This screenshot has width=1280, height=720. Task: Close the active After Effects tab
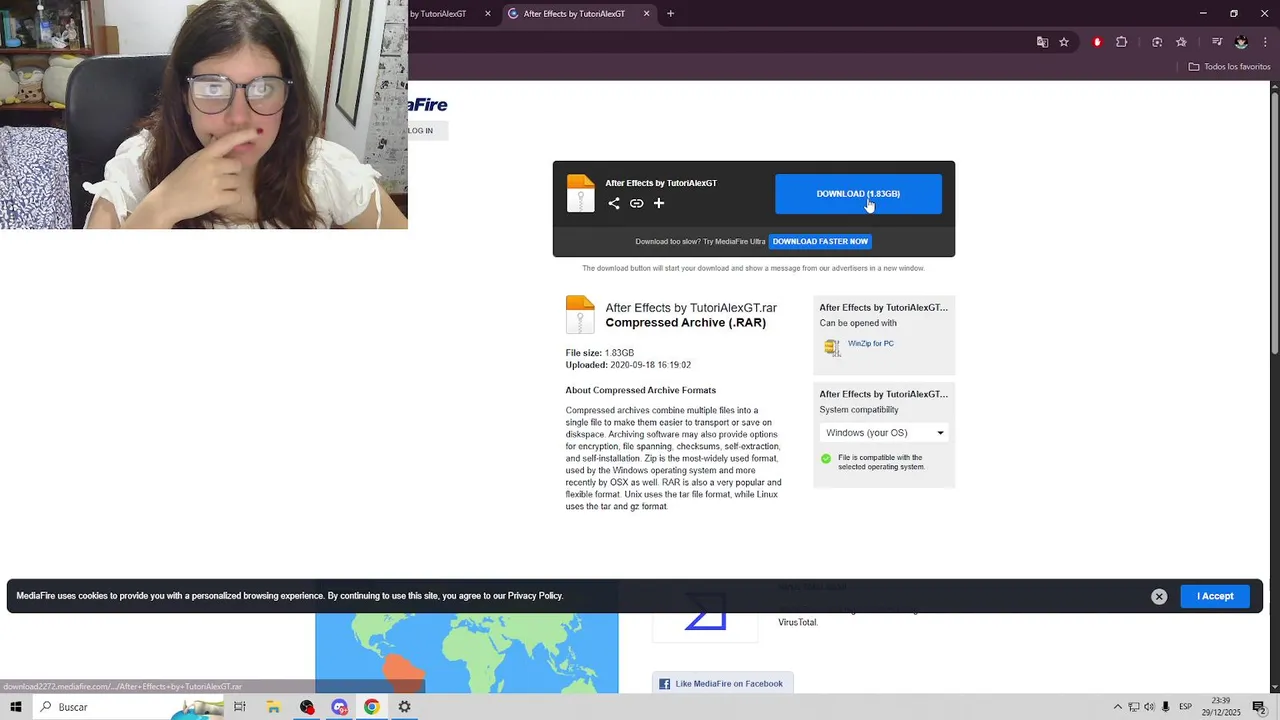[x=646, y=14]
